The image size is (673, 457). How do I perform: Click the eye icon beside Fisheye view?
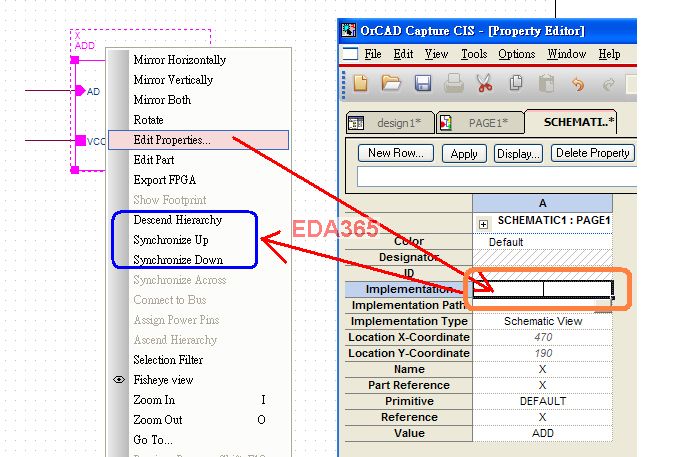(x=119, y=380)
